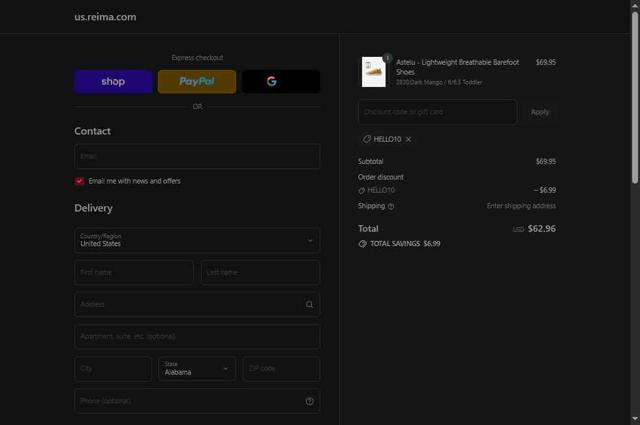Viewport: 640px width, 425px height.
Task: Click the barefoot shoes product thumbnail
Action: pos(373,72)
